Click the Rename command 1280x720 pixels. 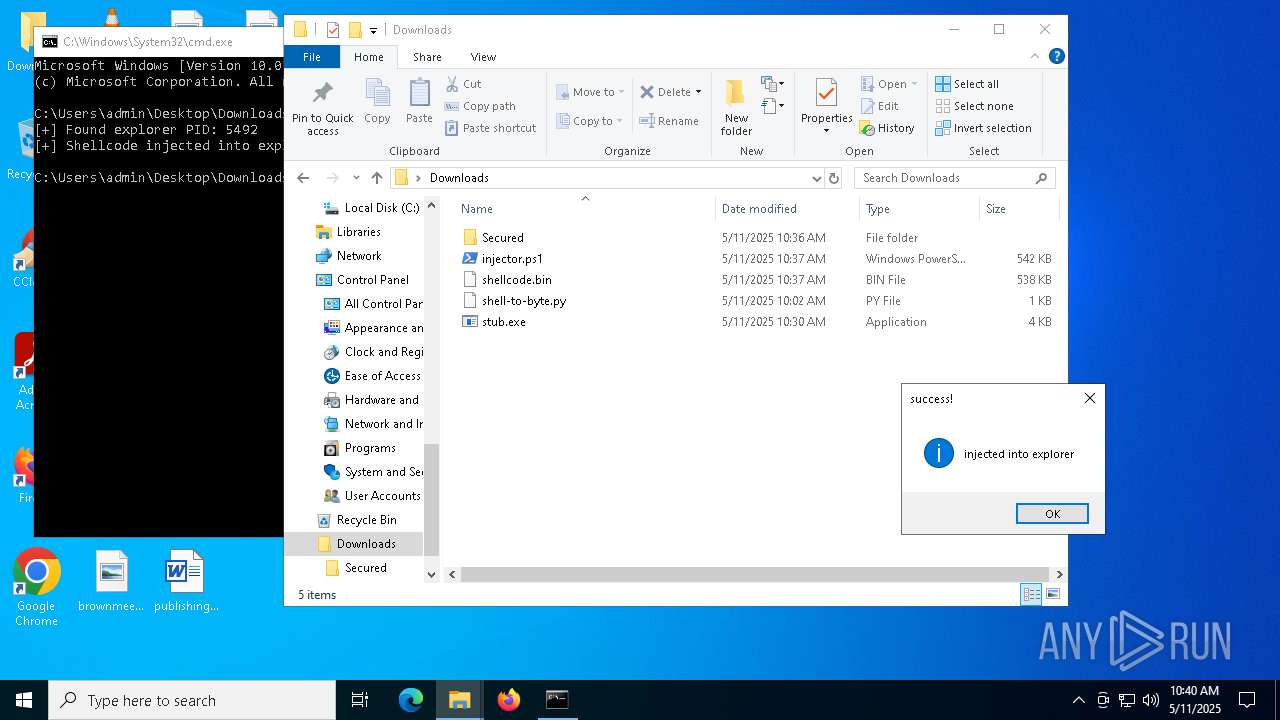(669, 121)
